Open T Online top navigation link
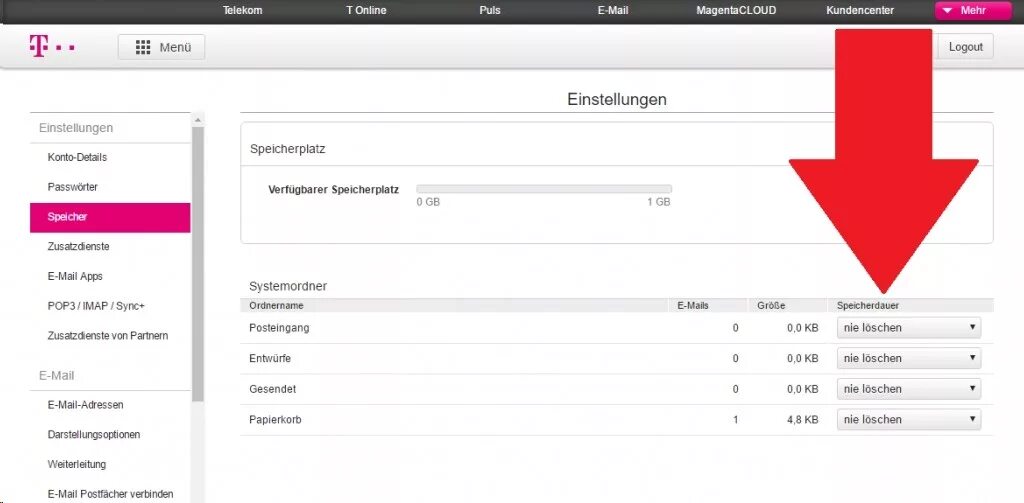The width and height of the screenshot is (1024, 503). pos(366,10)
